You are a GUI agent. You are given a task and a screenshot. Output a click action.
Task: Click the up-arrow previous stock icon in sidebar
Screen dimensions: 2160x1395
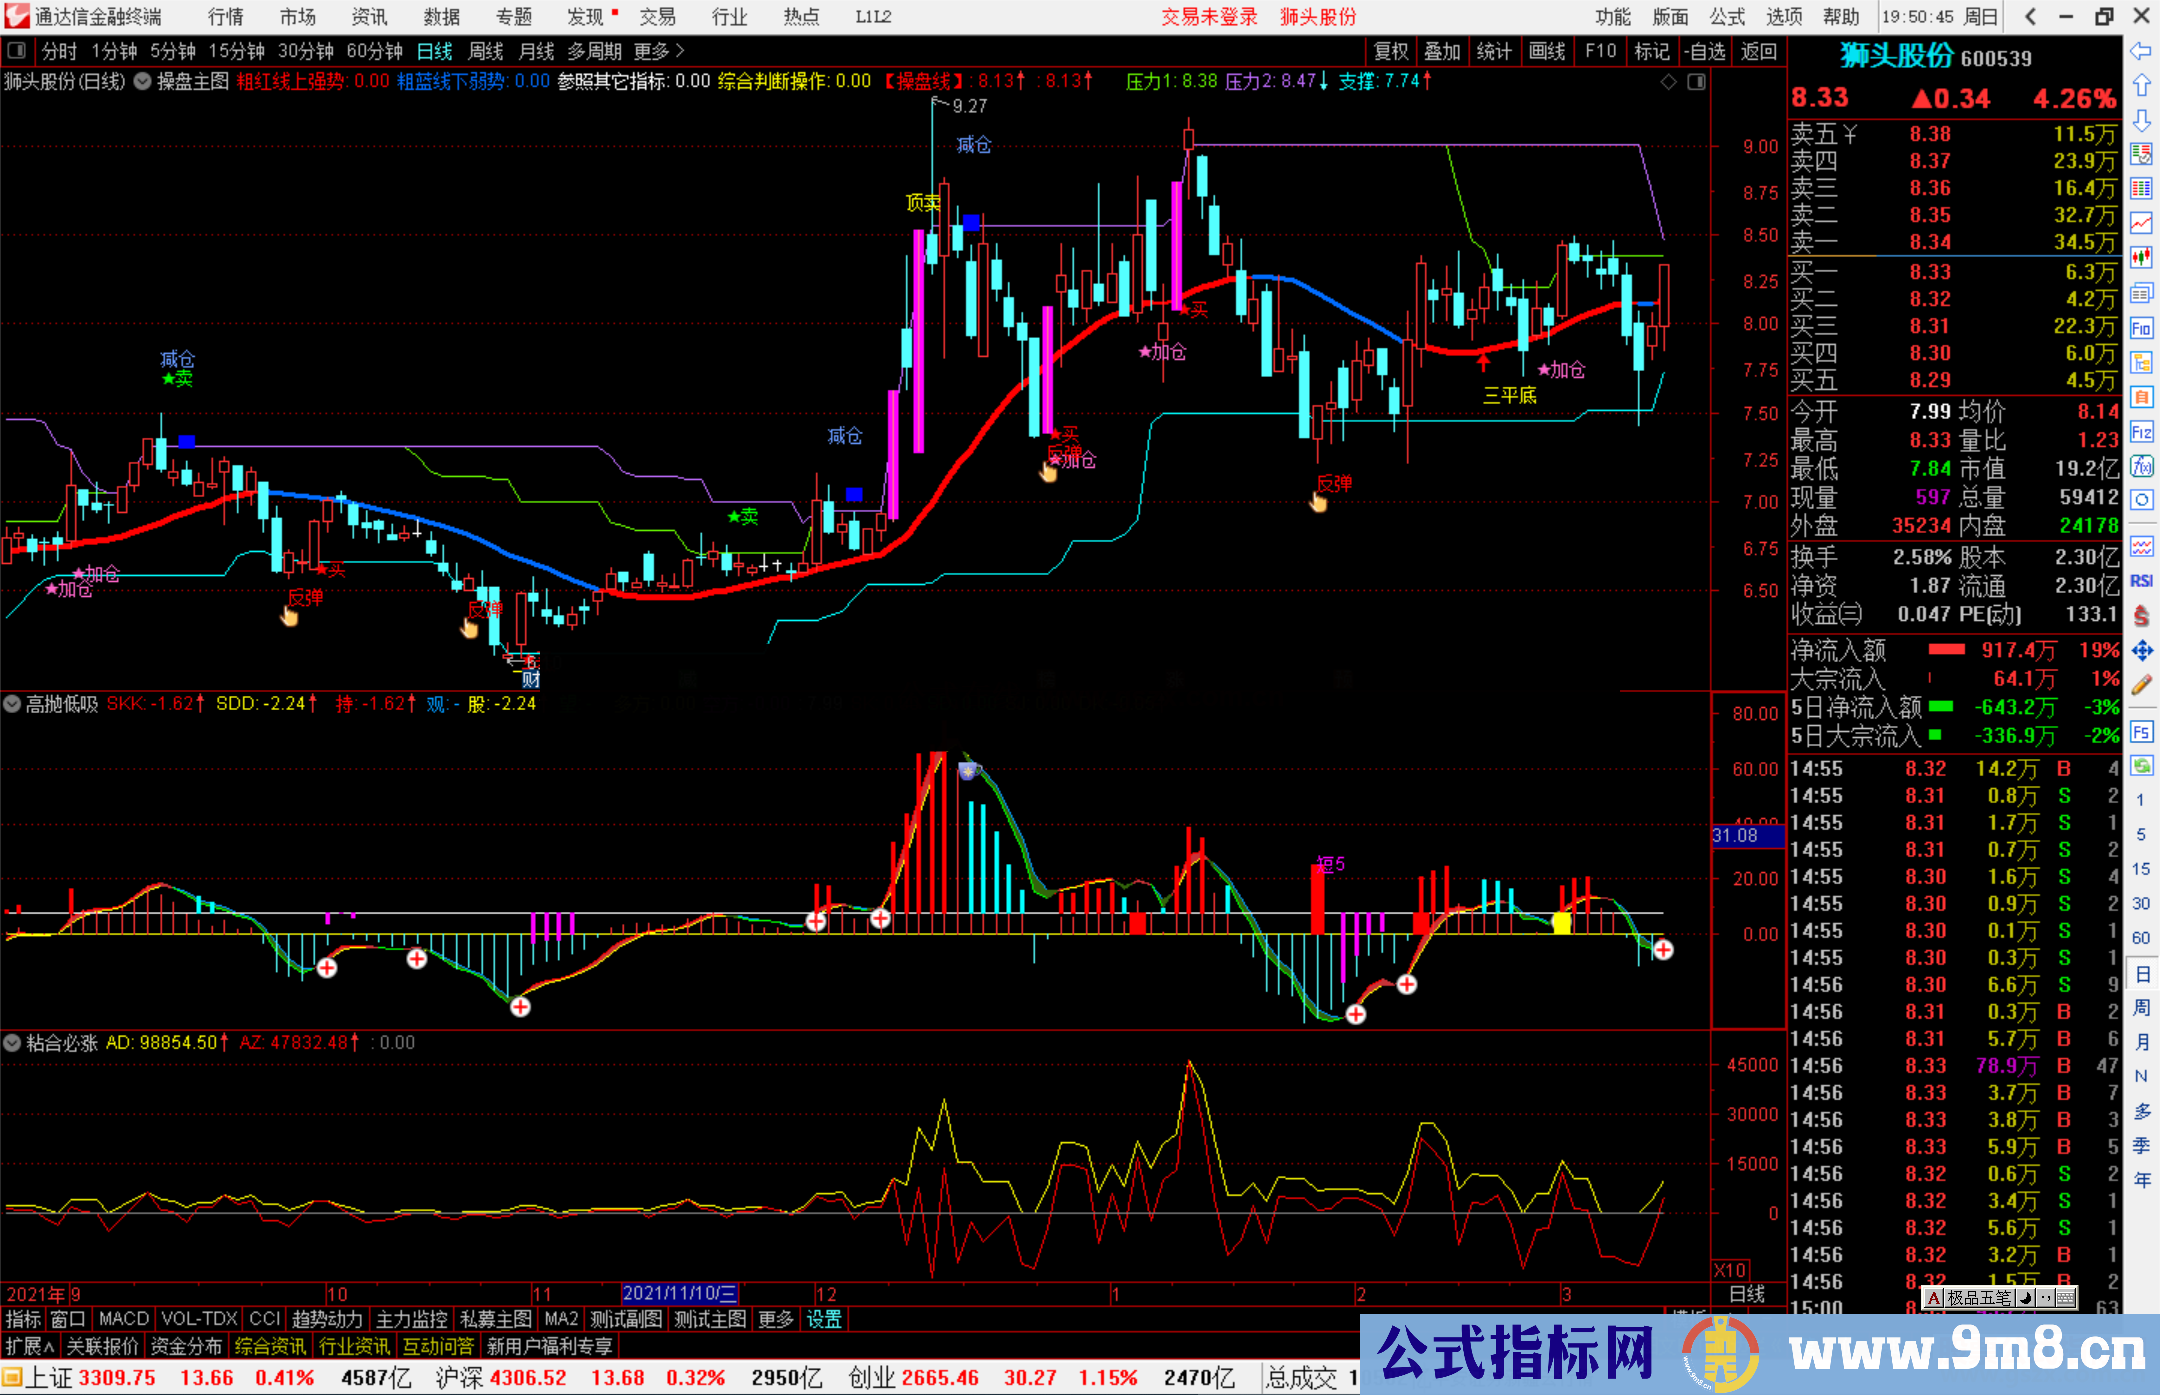coord(2142,85)
